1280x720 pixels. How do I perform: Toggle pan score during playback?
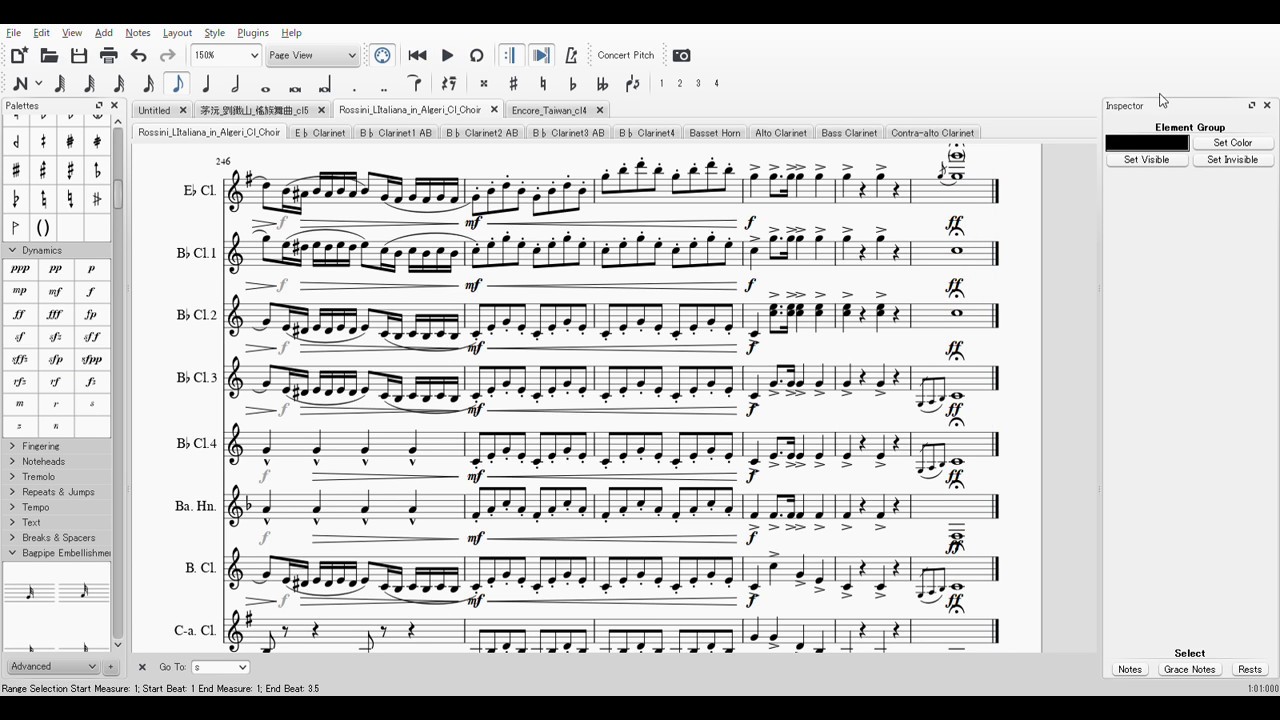pos(541,55)
